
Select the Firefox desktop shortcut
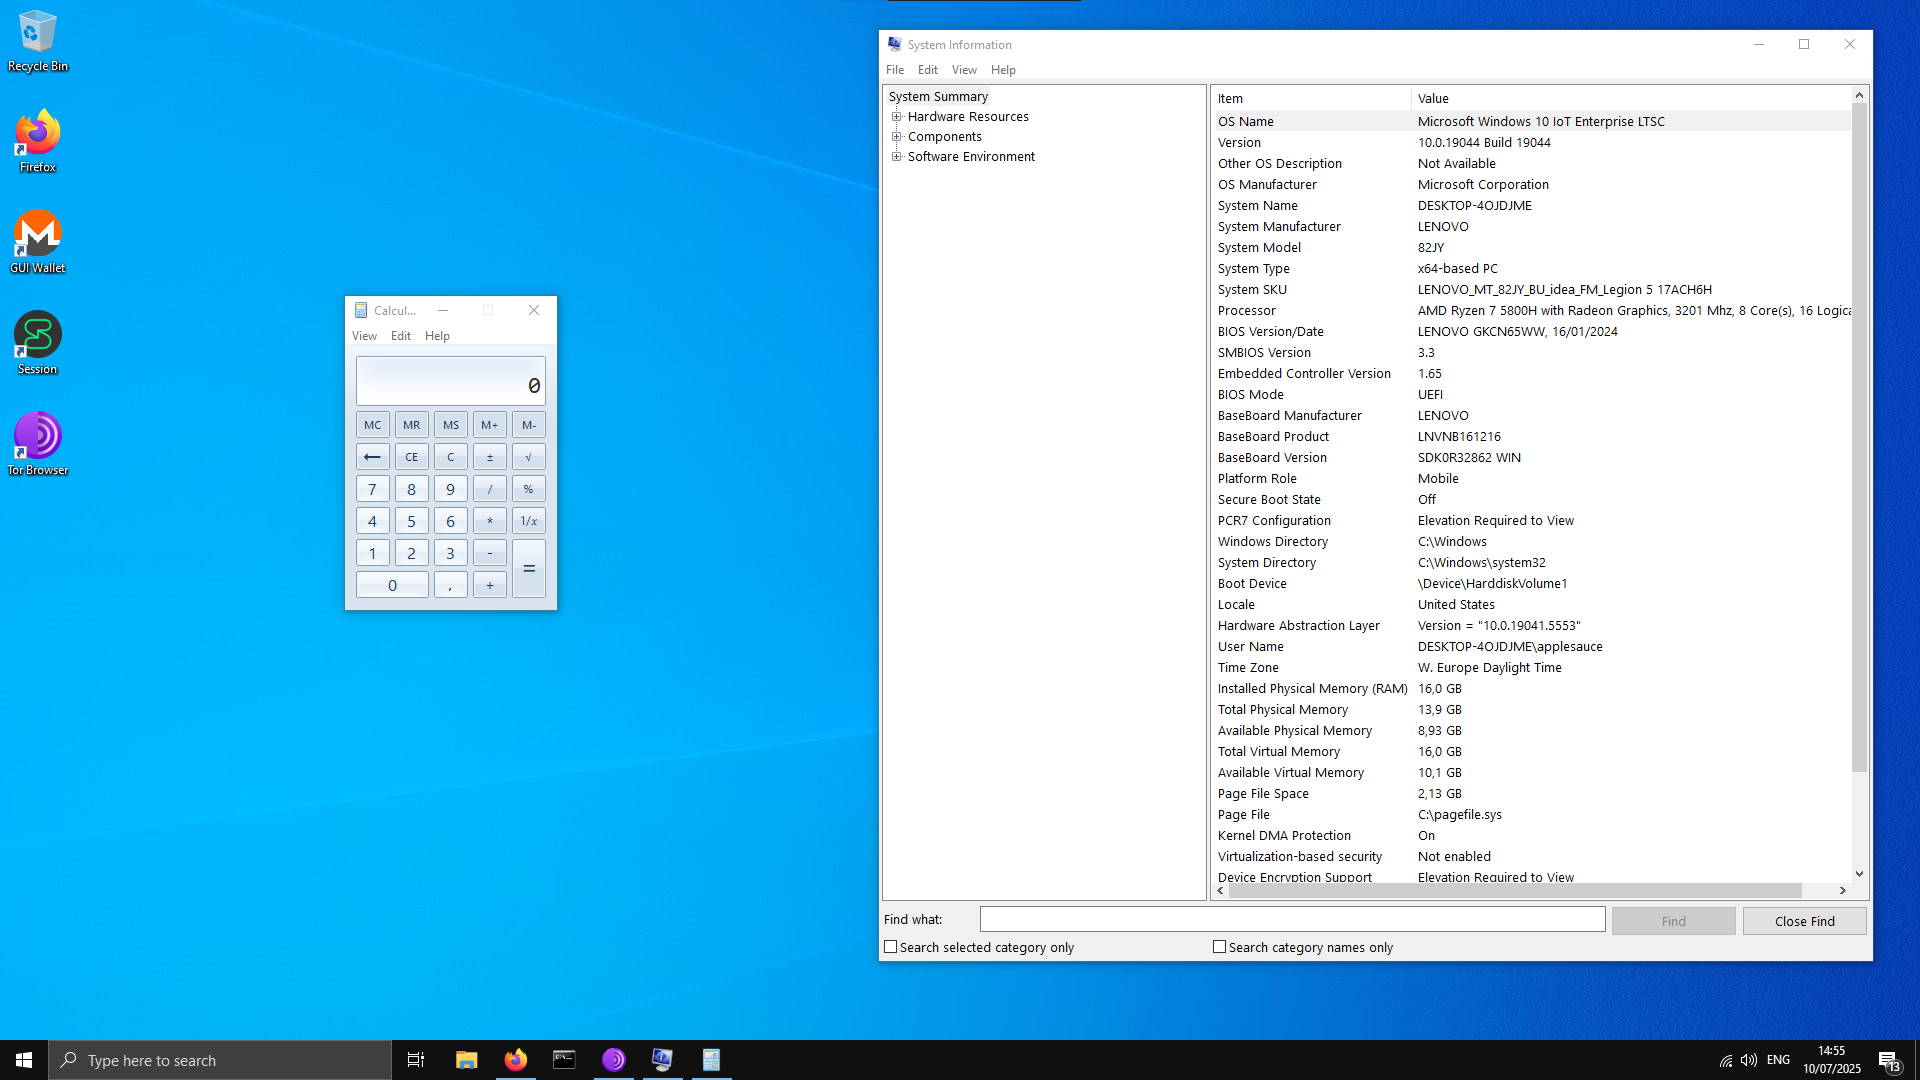tap(38, 141)
